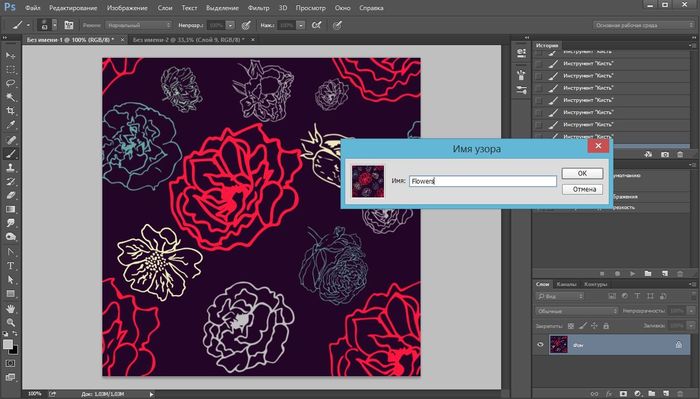Switch to the Каналы tab
Viewport: 700px width, 399px height.
point(566,284)
